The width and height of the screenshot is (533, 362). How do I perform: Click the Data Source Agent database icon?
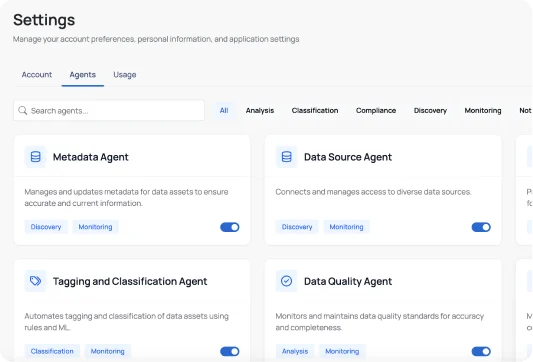pyautogui.click(x=287, y=157)
